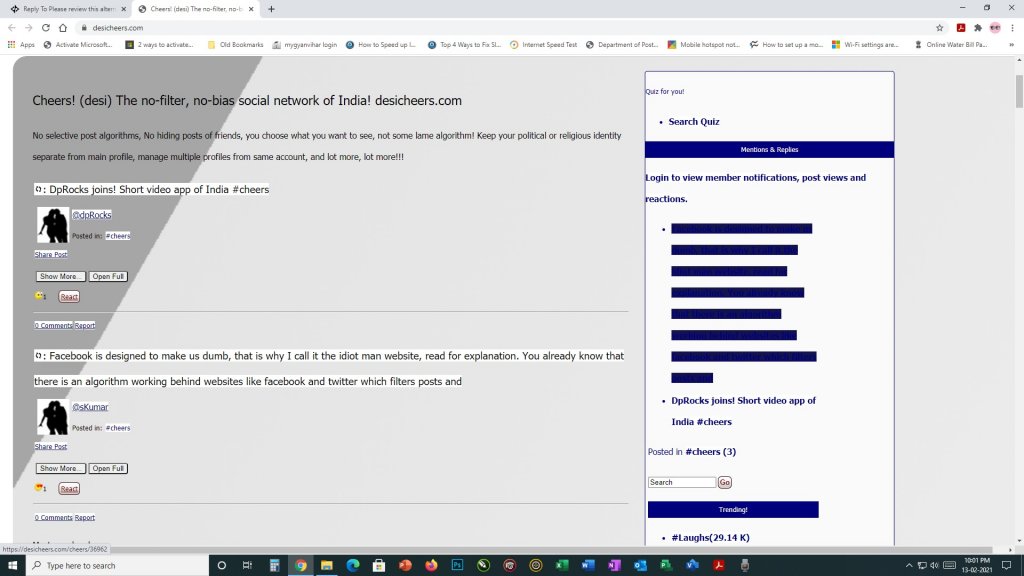
Task: Open Microsoft Edge from the taskbar
Action: coord(353,566)
